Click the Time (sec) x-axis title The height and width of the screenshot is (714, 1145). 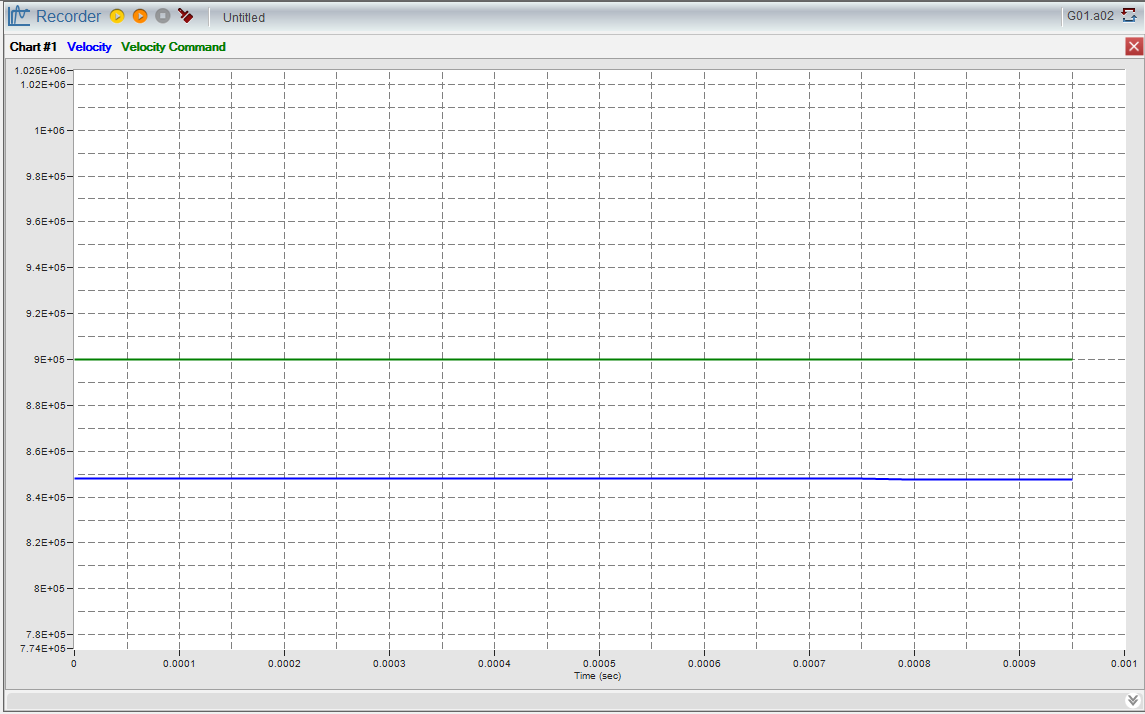point(598,676)
